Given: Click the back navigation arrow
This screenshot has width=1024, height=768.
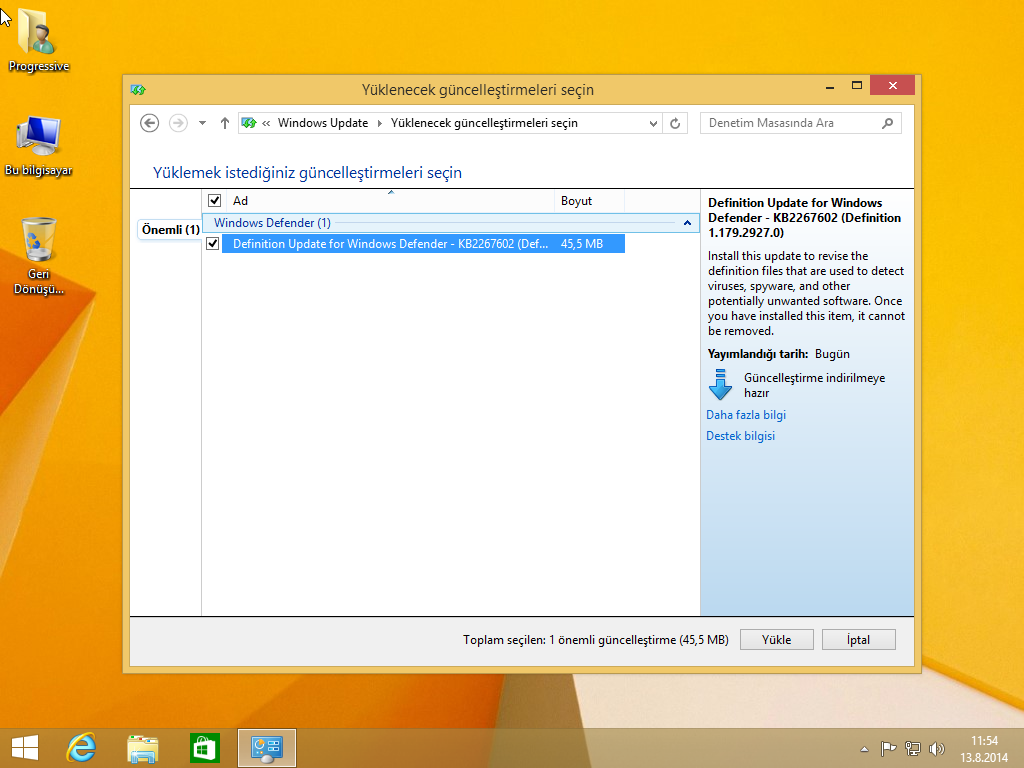Looking at the screenshot, I should (x=150, y=123).
